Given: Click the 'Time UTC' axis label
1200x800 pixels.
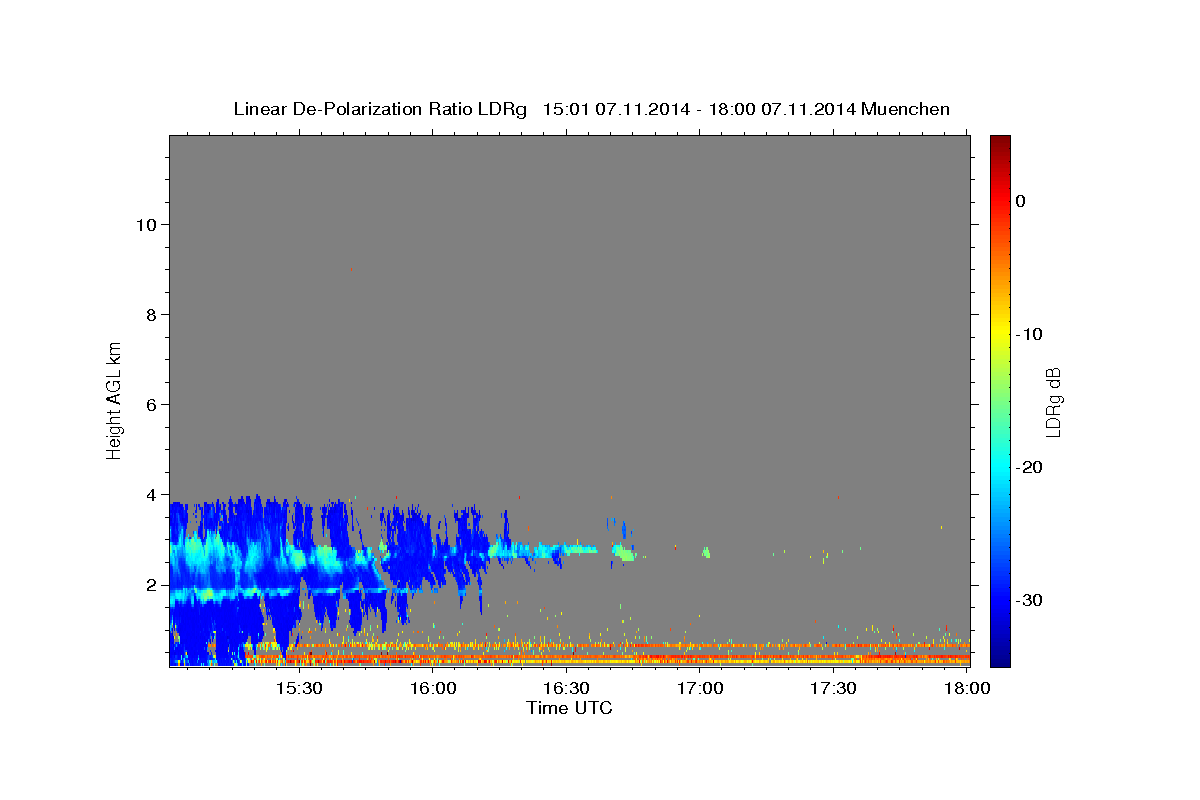Looking at the screenshot, I should 569,708.
